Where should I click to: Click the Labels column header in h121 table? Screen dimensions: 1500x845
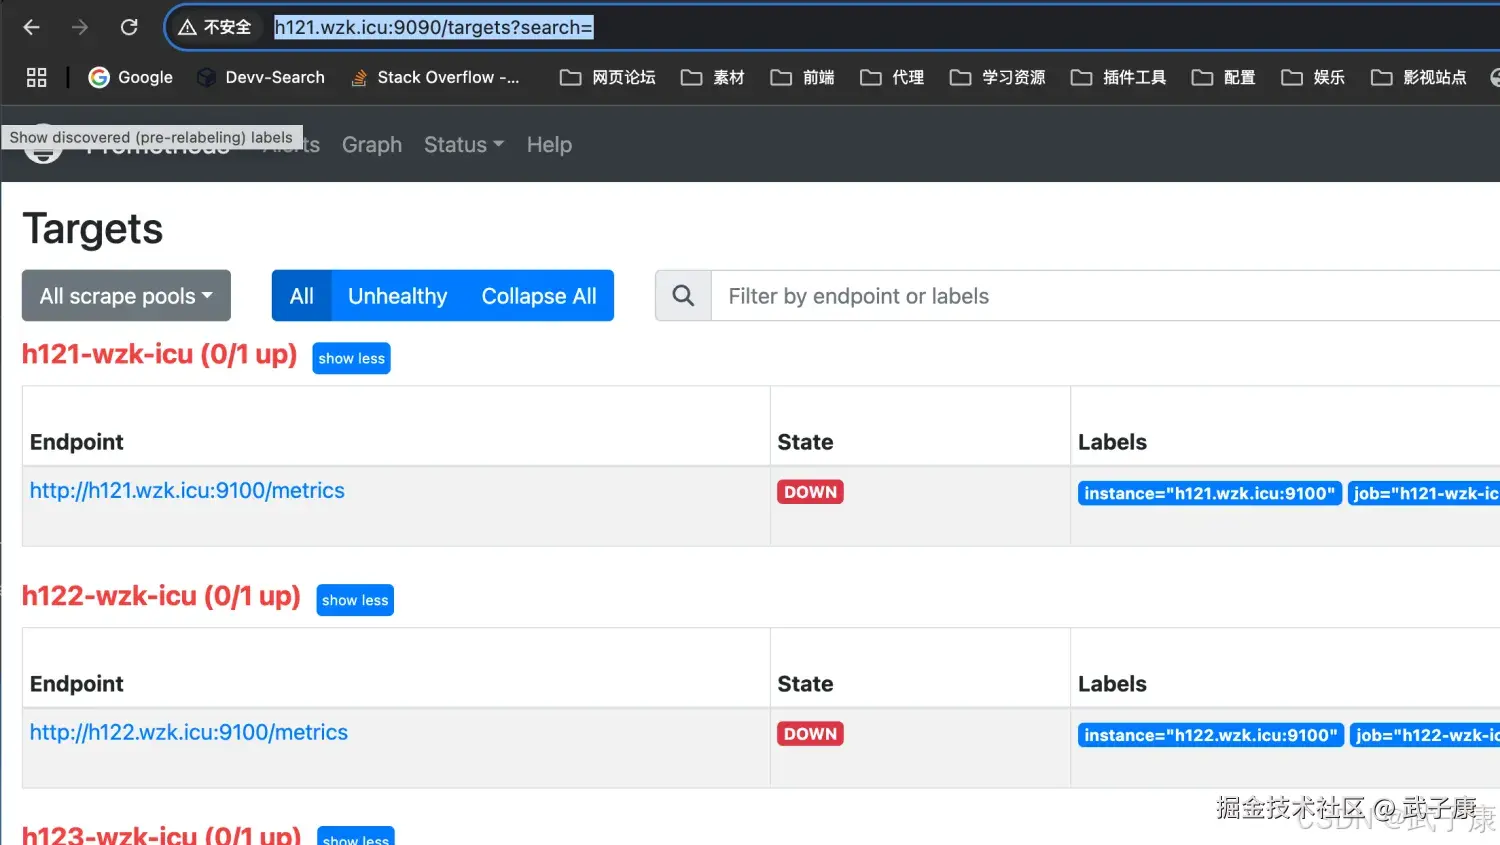(x=1112, y=442)
